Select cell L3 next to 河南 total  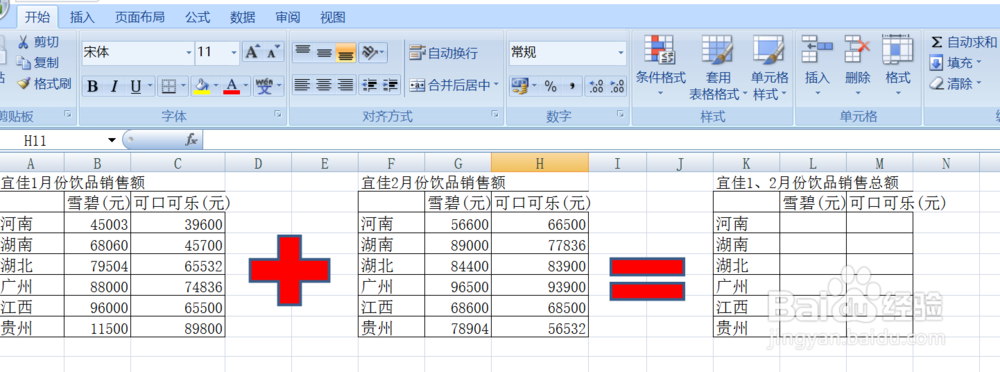coord(813,224)
